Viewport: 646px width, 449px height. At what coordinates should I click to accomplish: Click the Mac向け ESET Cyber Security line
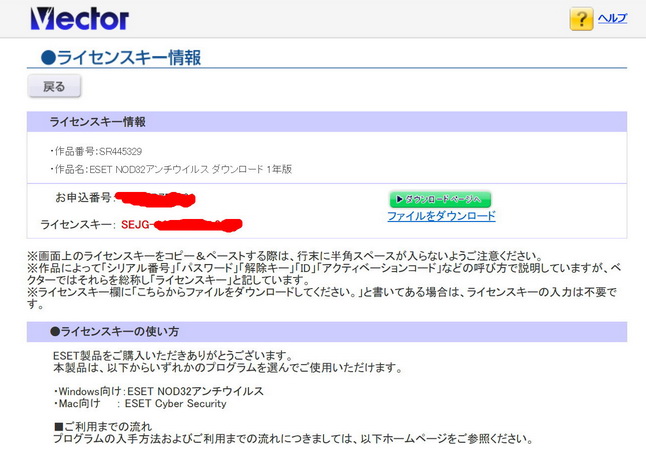tap(140, 404)
